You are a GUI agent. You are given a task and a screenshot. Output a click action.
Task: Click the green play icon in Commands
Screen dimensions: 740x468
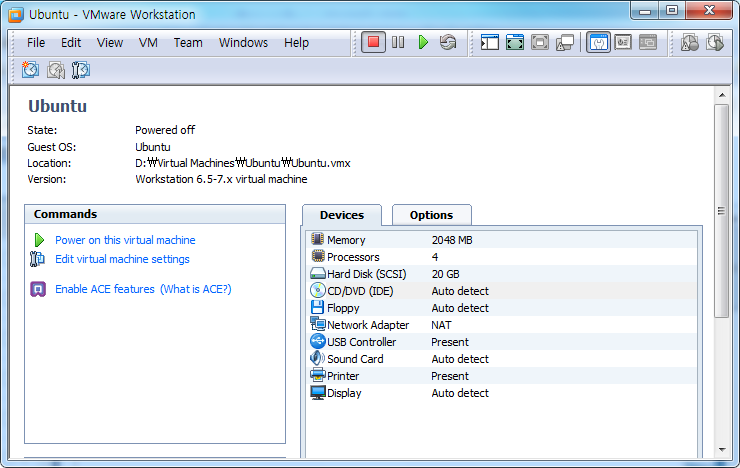point(39,240)
